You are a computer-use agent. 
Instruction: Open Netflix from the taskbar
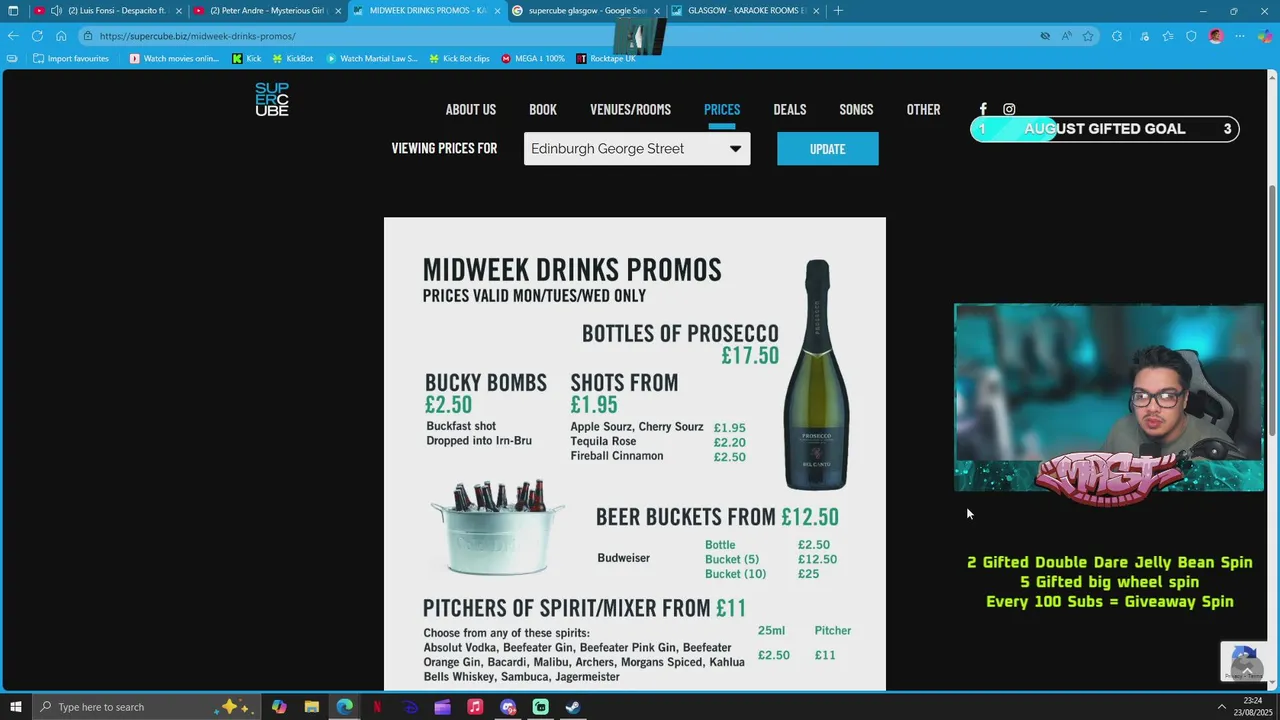377,707
